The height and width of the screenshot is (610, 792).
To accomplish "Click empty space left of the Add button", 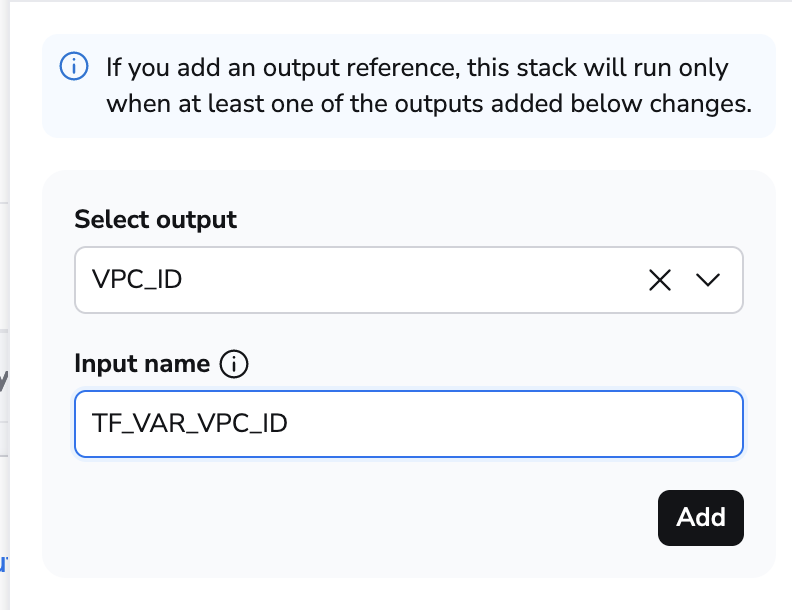I will click(x=400, y=518).
